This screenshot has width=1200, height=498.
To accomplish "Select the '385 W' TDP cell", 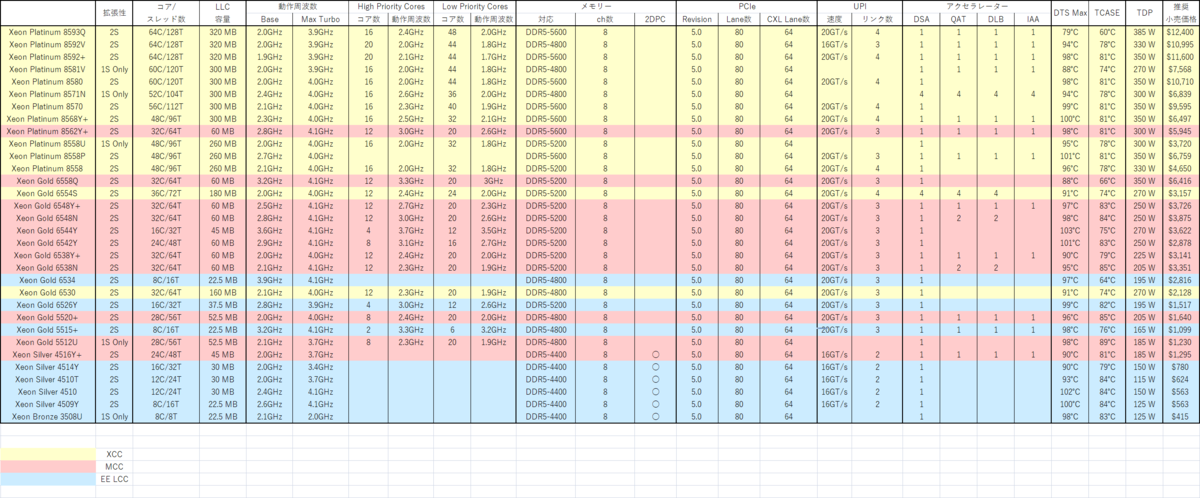I will pyautogui.click(x=1145, y=33).
